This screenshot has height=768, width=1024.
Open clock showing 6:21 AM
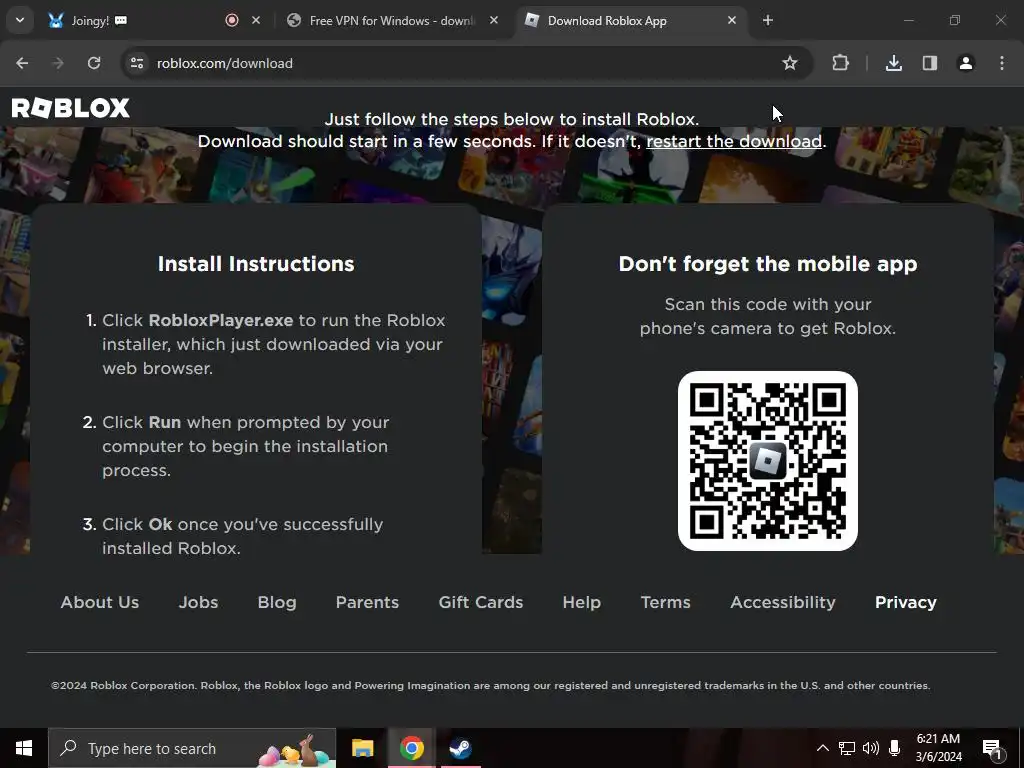pos(938,748)
